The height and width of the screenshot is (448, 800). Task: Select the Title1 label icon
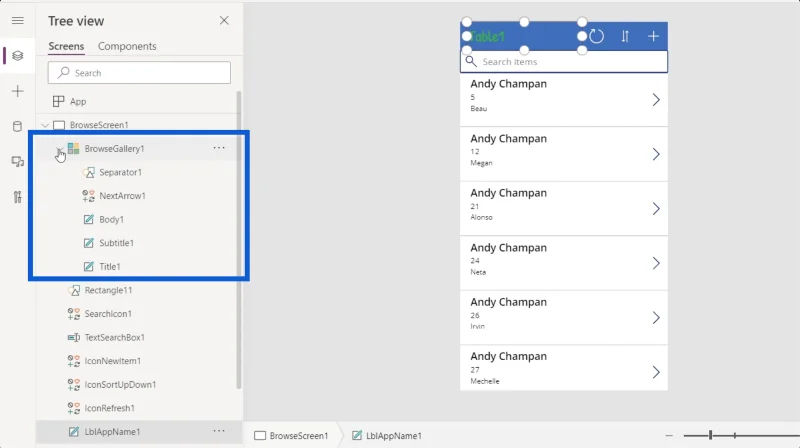pyautogui.click(x=88, y=266)
